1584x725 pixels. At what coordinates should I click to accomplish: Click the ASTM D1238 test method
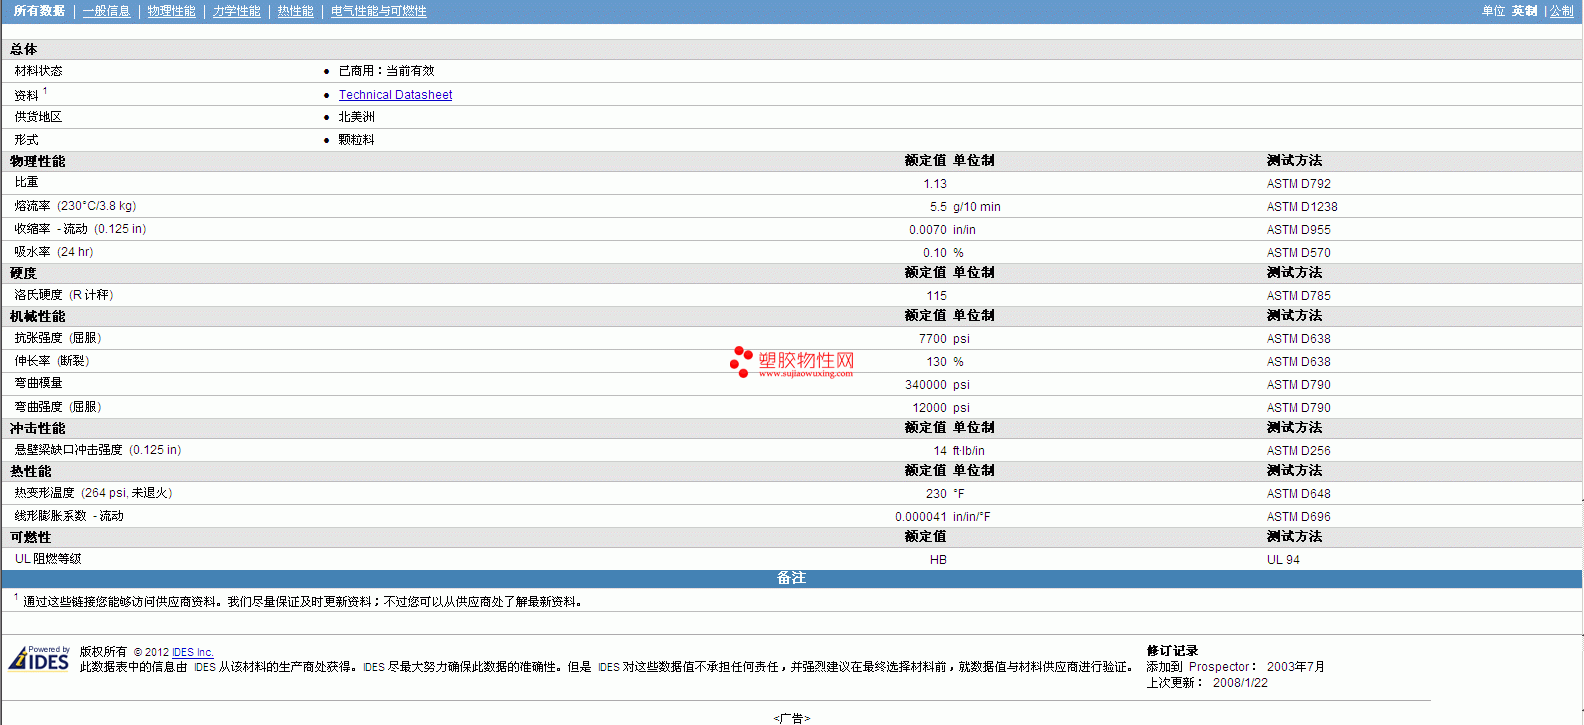point(1302,207)
